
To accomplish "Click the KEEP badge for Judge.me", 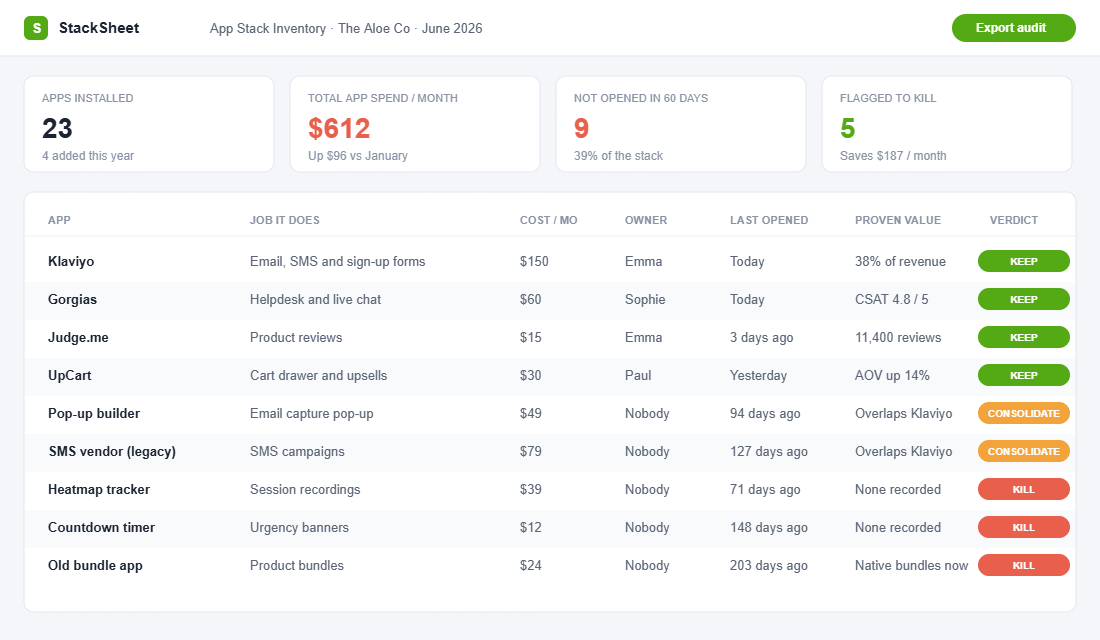I will coord(1024,337).
